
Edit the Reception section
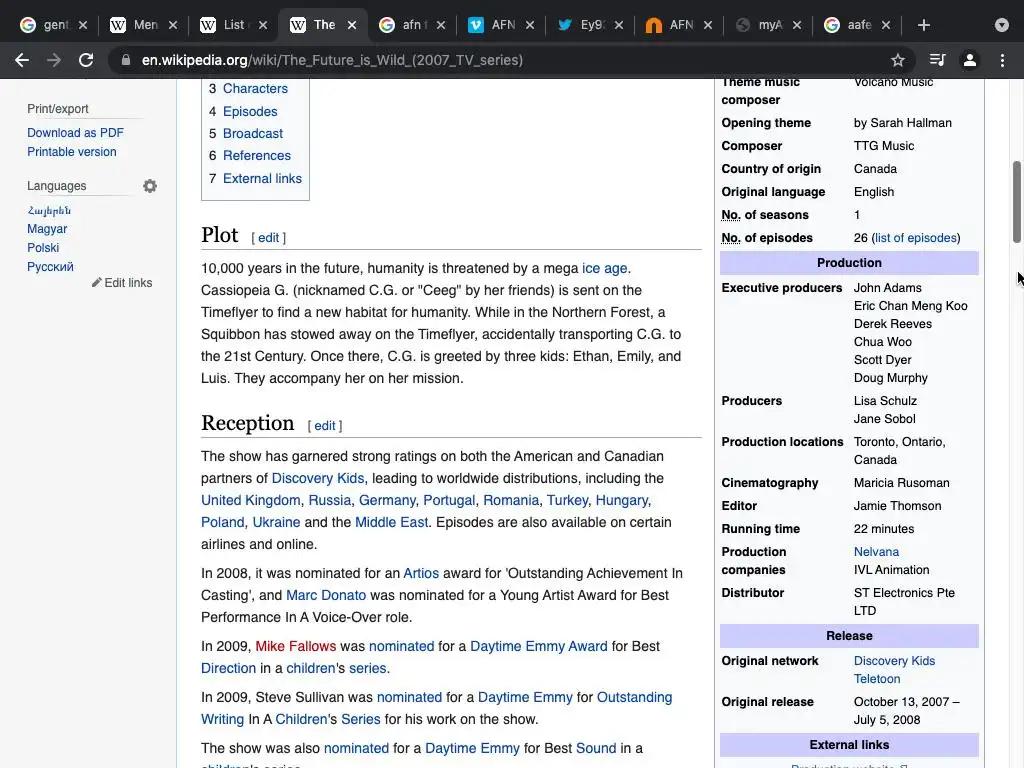coord(325,426)
